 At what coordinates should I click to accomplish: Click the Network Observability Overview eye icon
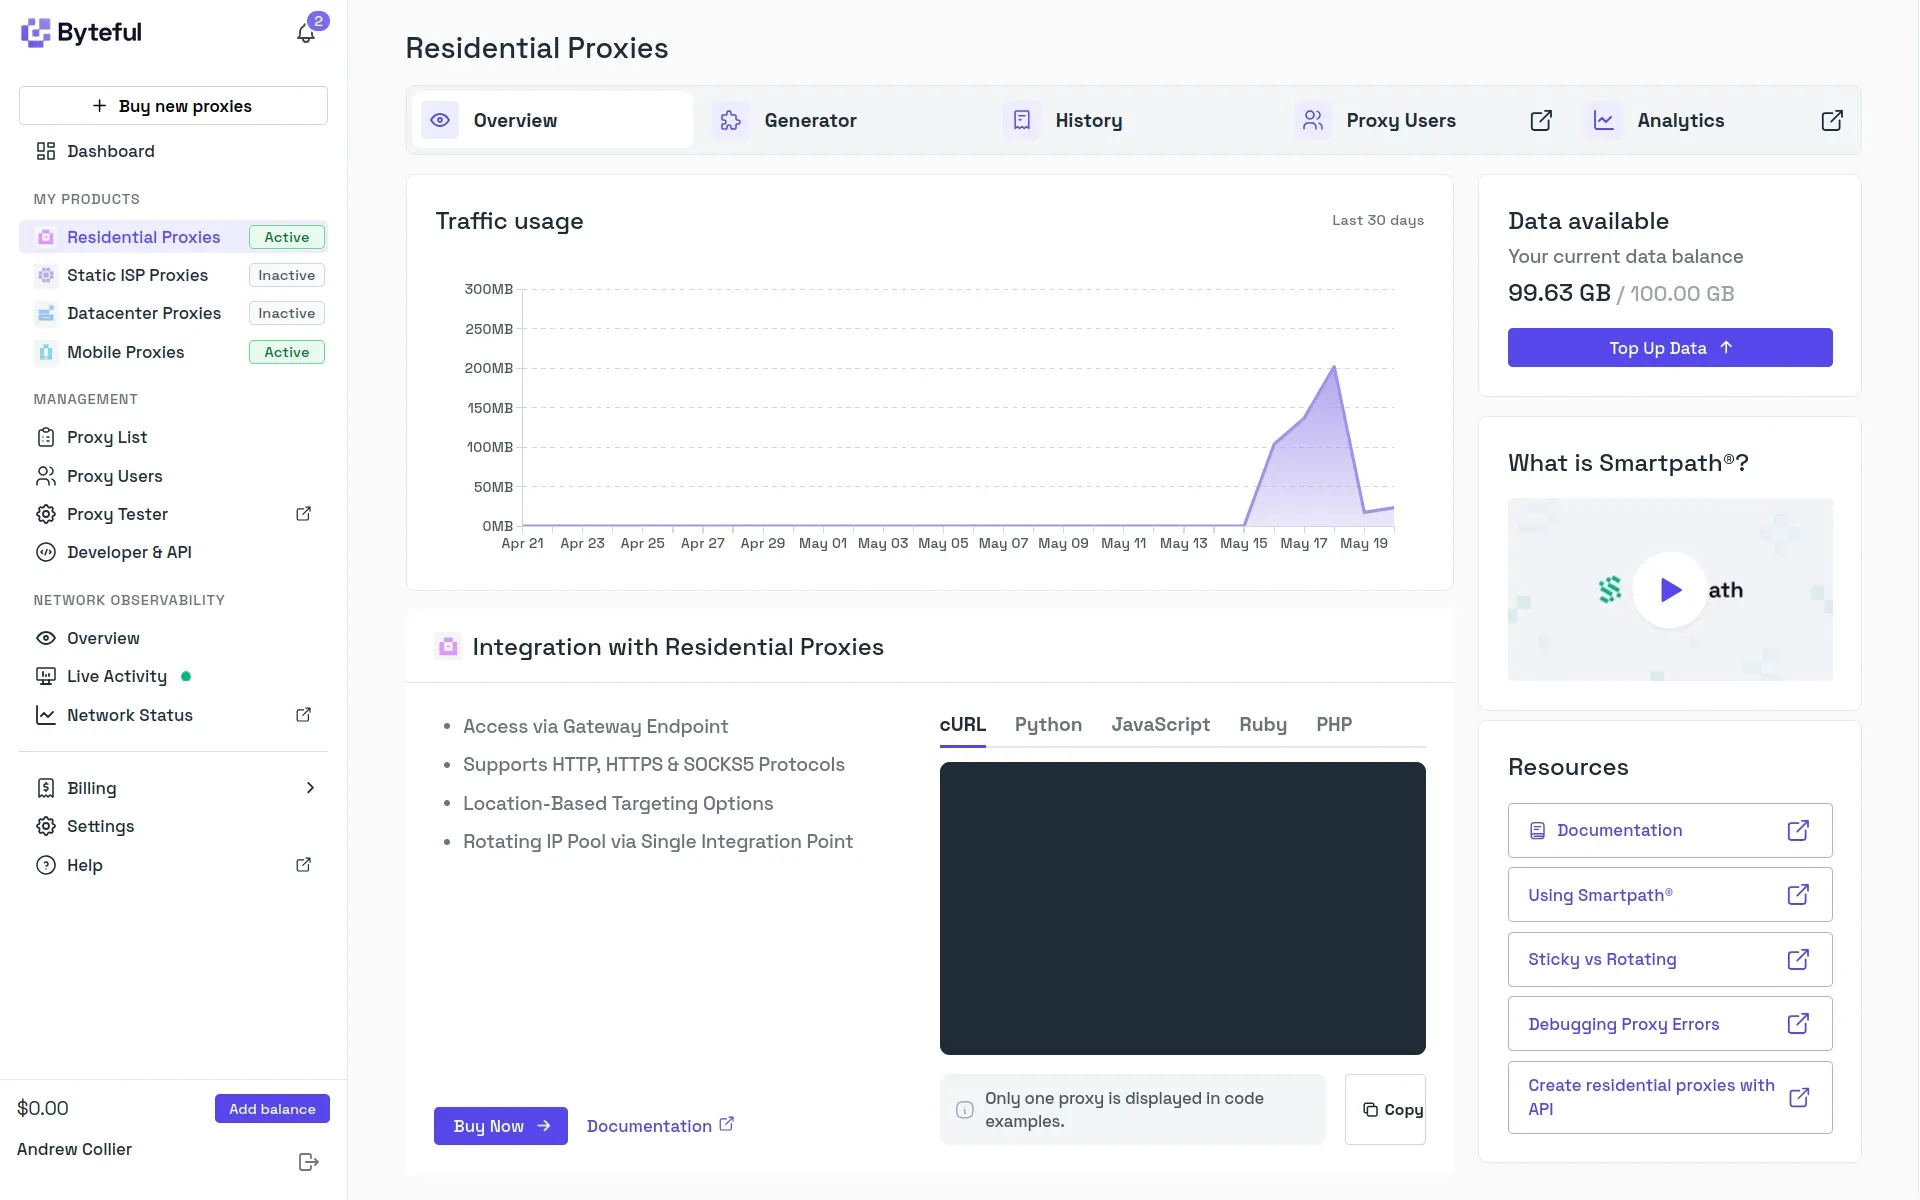[46, 638]
